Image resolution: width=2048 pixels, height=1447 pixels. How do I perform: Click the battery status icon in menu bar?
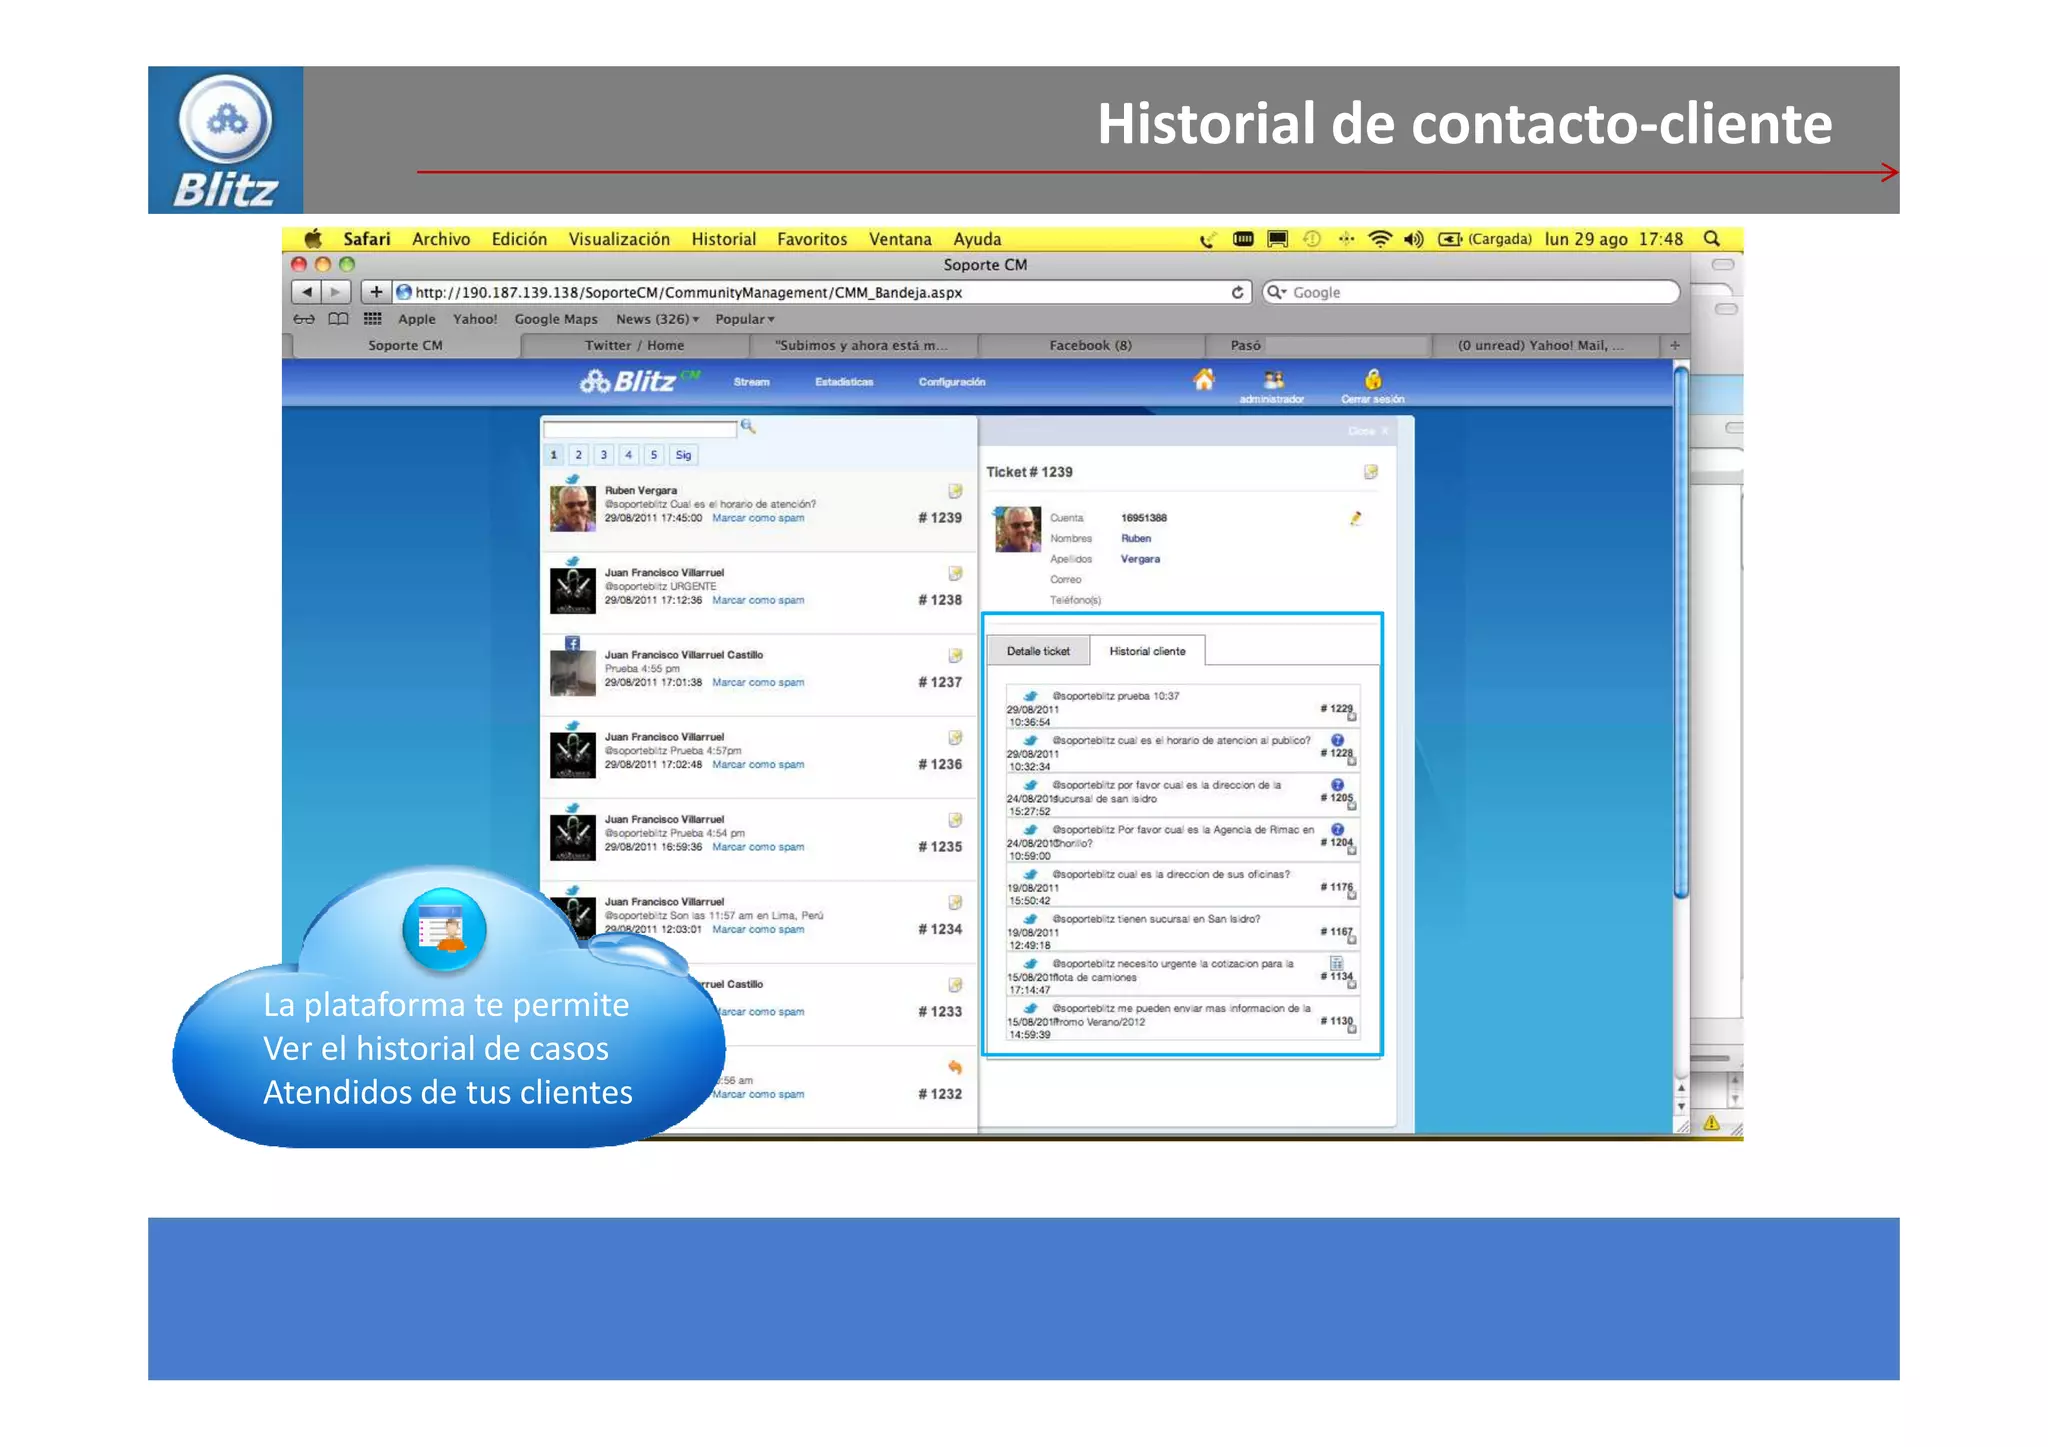click(1450, 239)
